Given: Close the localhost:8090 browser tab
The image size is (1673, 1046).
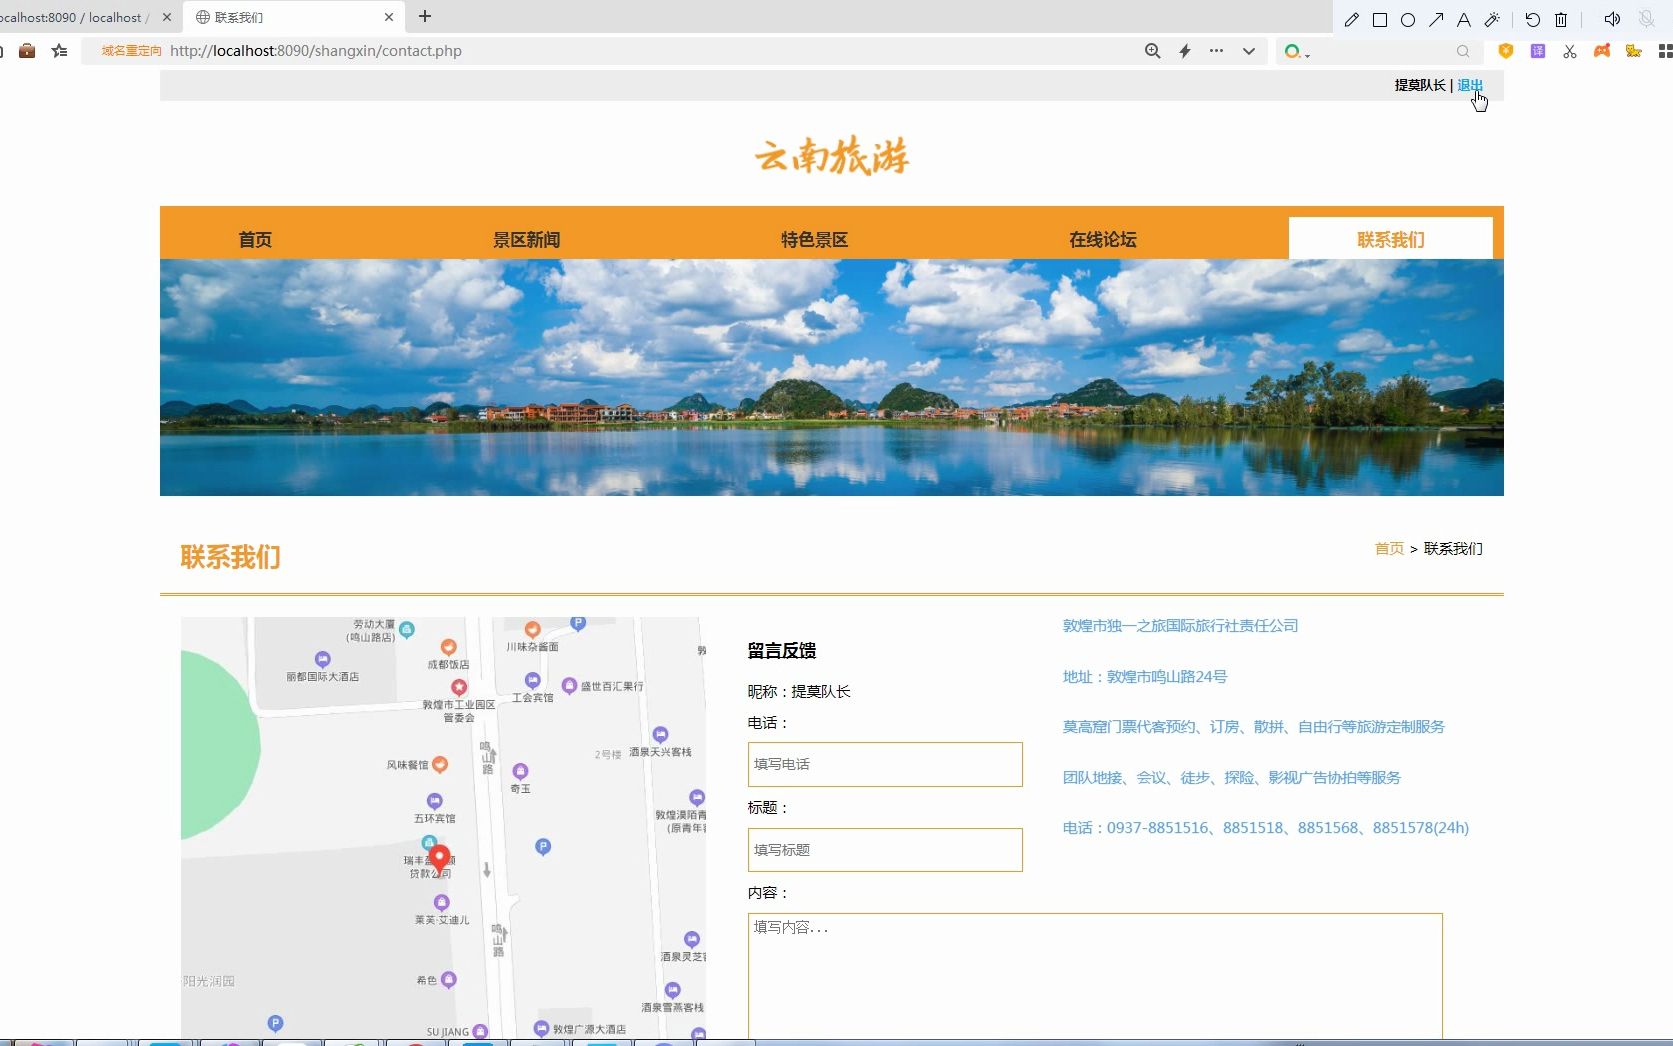Looking at the screenshot, I should [x=167, y=17].
